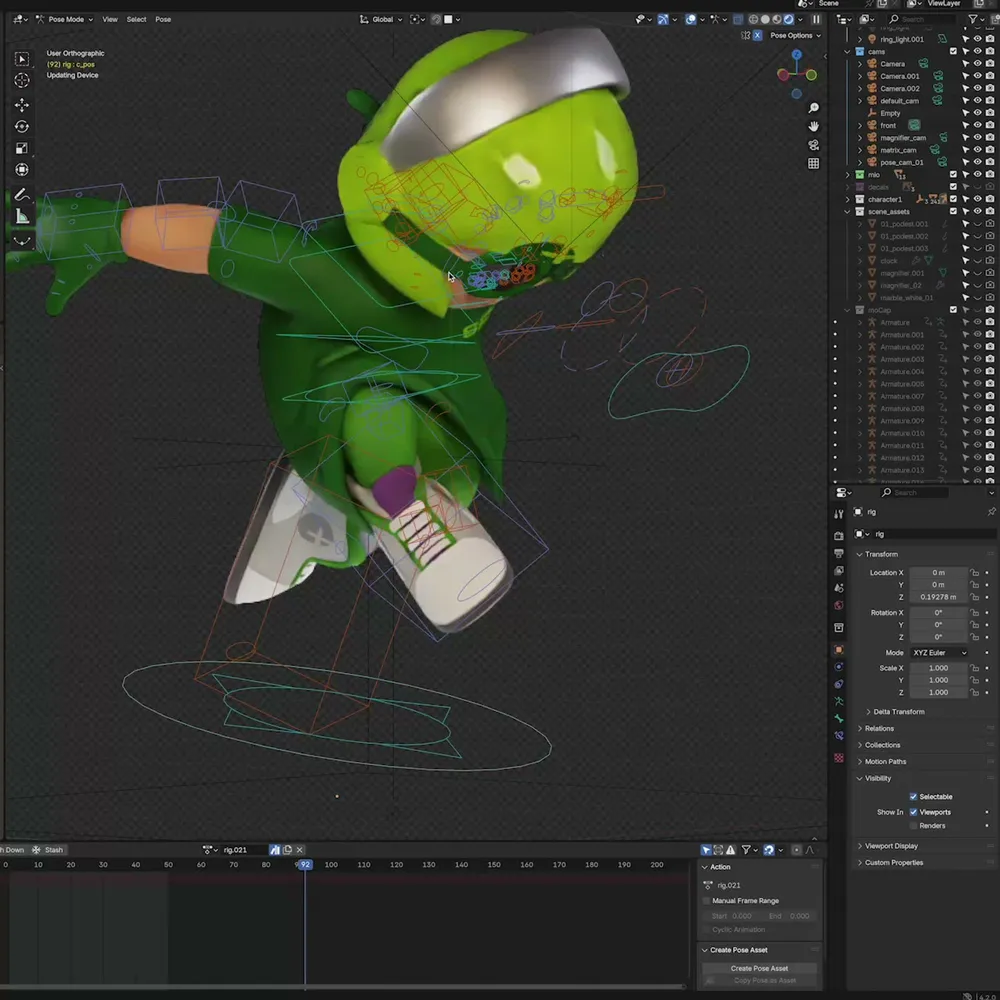This screenshot has height=1000, width=1000.
Task: Activate the Cursor tool in toolbar
Action: (22, 80)
